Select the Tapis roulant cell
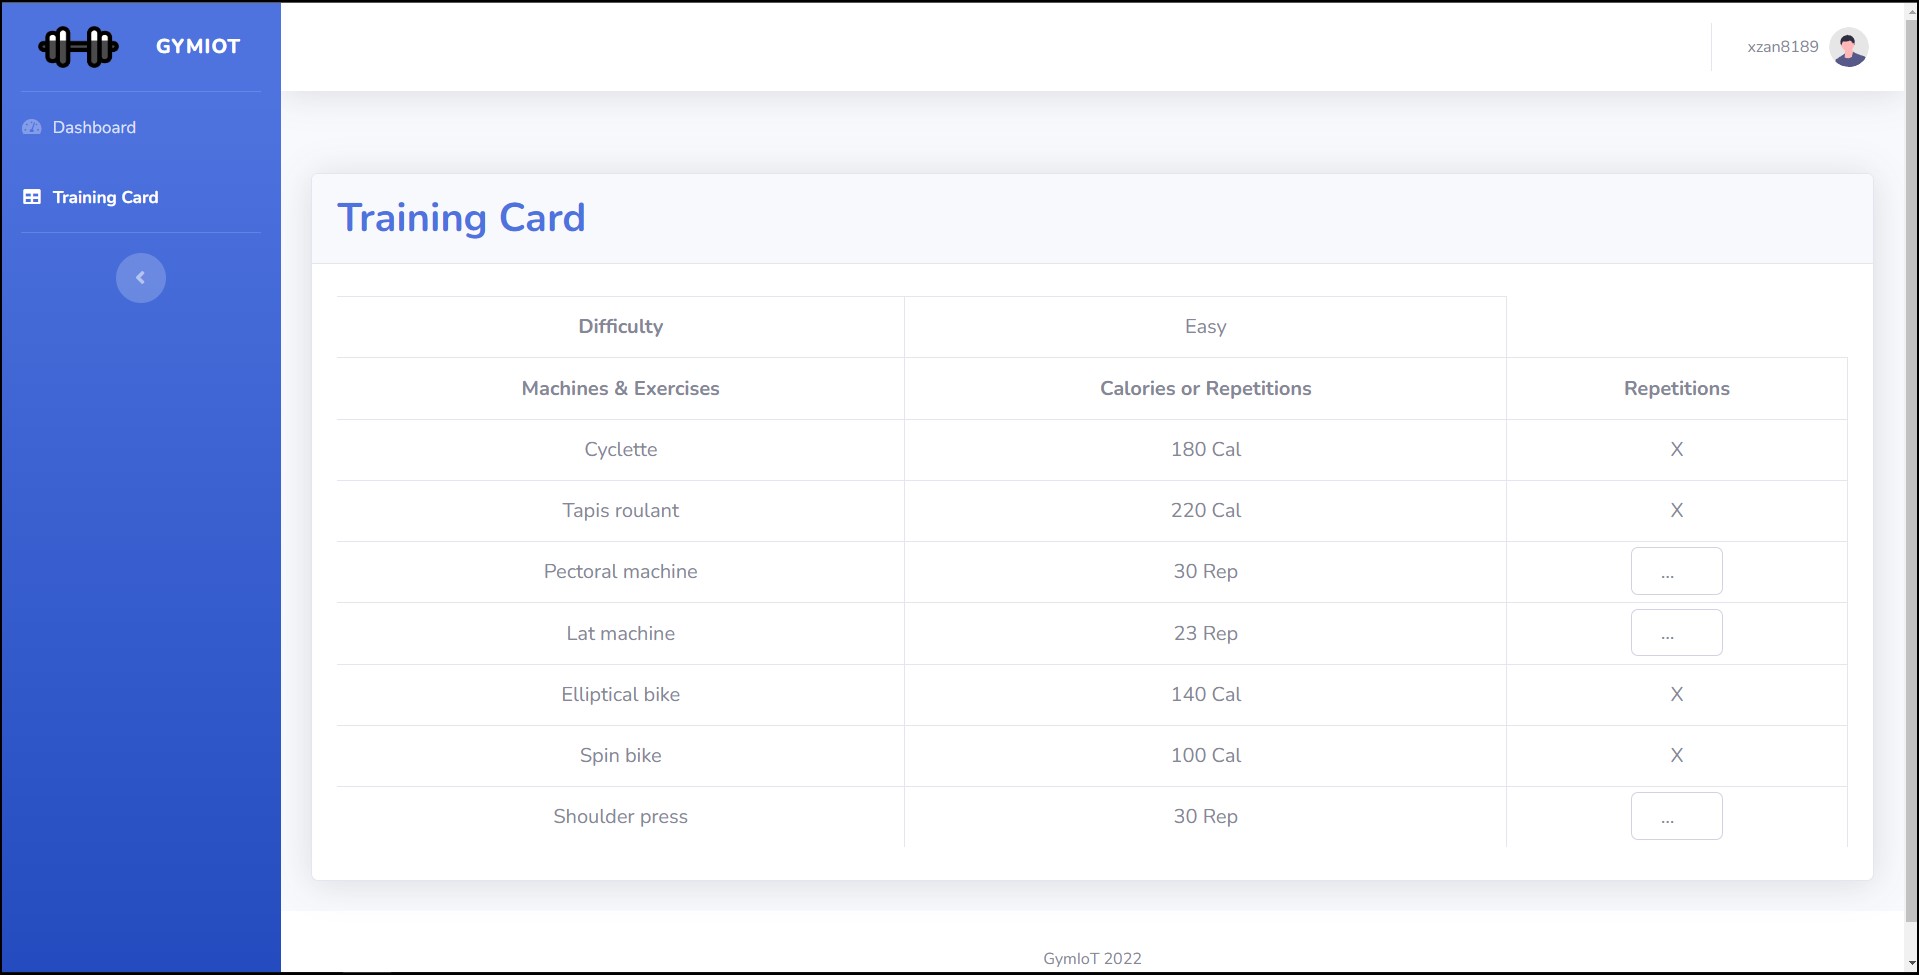Viewport: 1919px width, 975px height. point(621,510)
